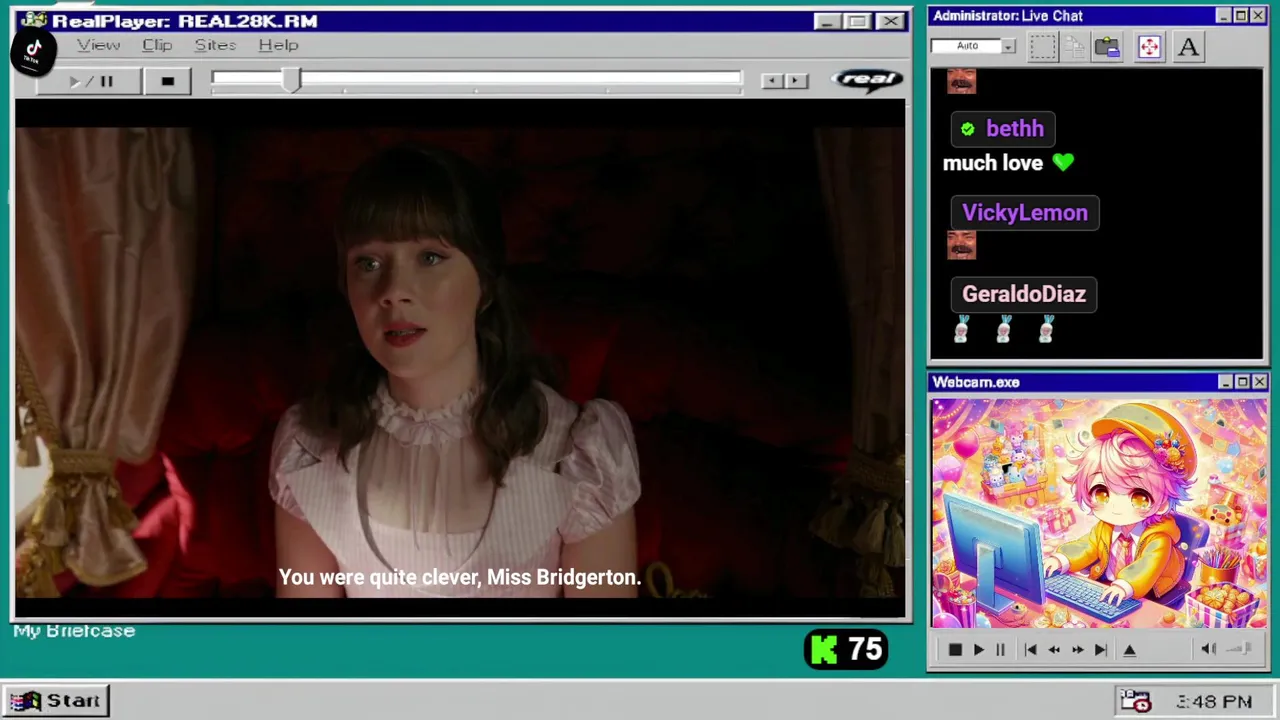The width and height of the screenshot is (1280, 720).
Task: Click the briefcase folder icon in Live Chat
Action: point(1107,47)
